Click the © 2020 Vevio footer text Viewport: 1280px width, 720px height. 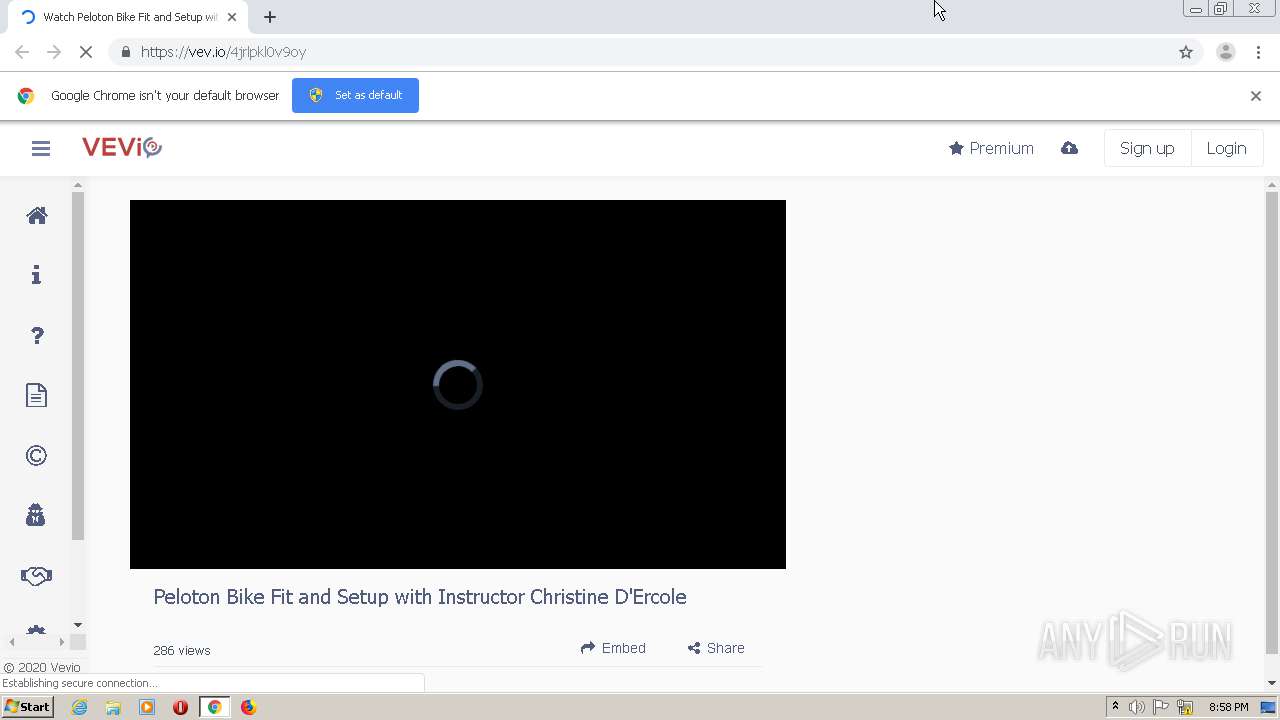point(42,668)
